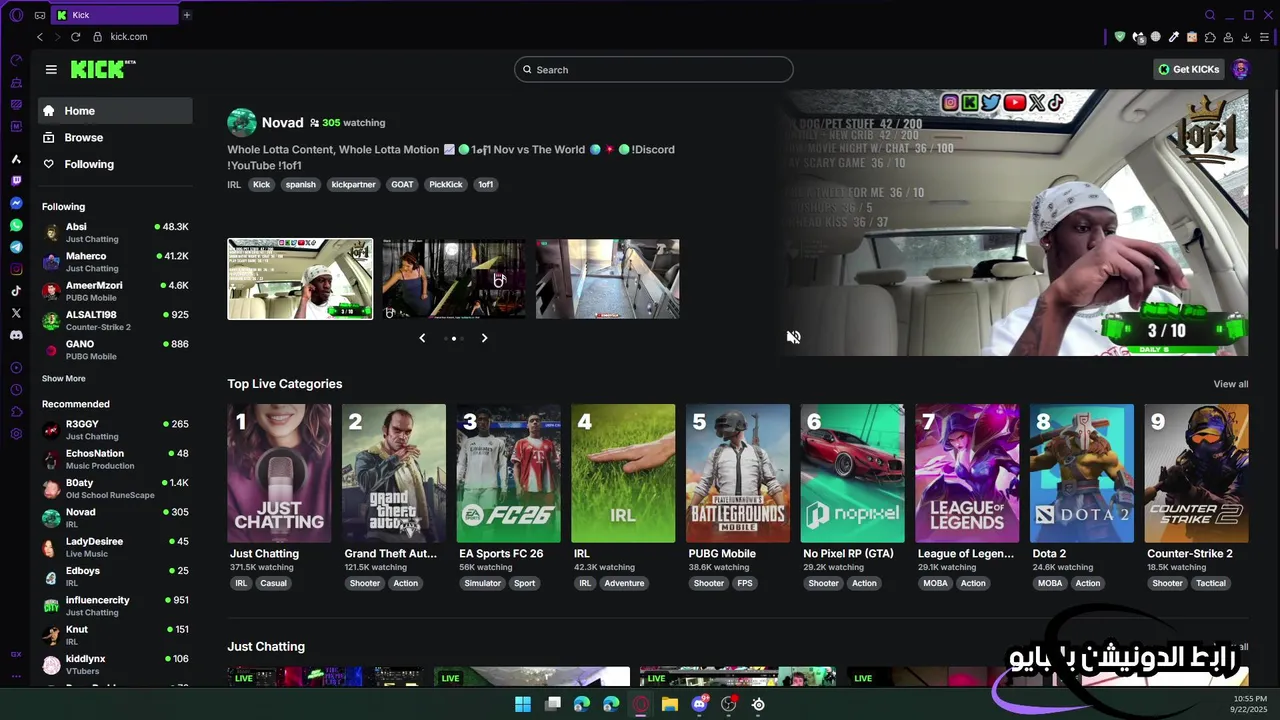Viewport: 1280px width, 720px height.
Task: Click the Opera tab search magnifier
Action: [x=1210, y=15]
